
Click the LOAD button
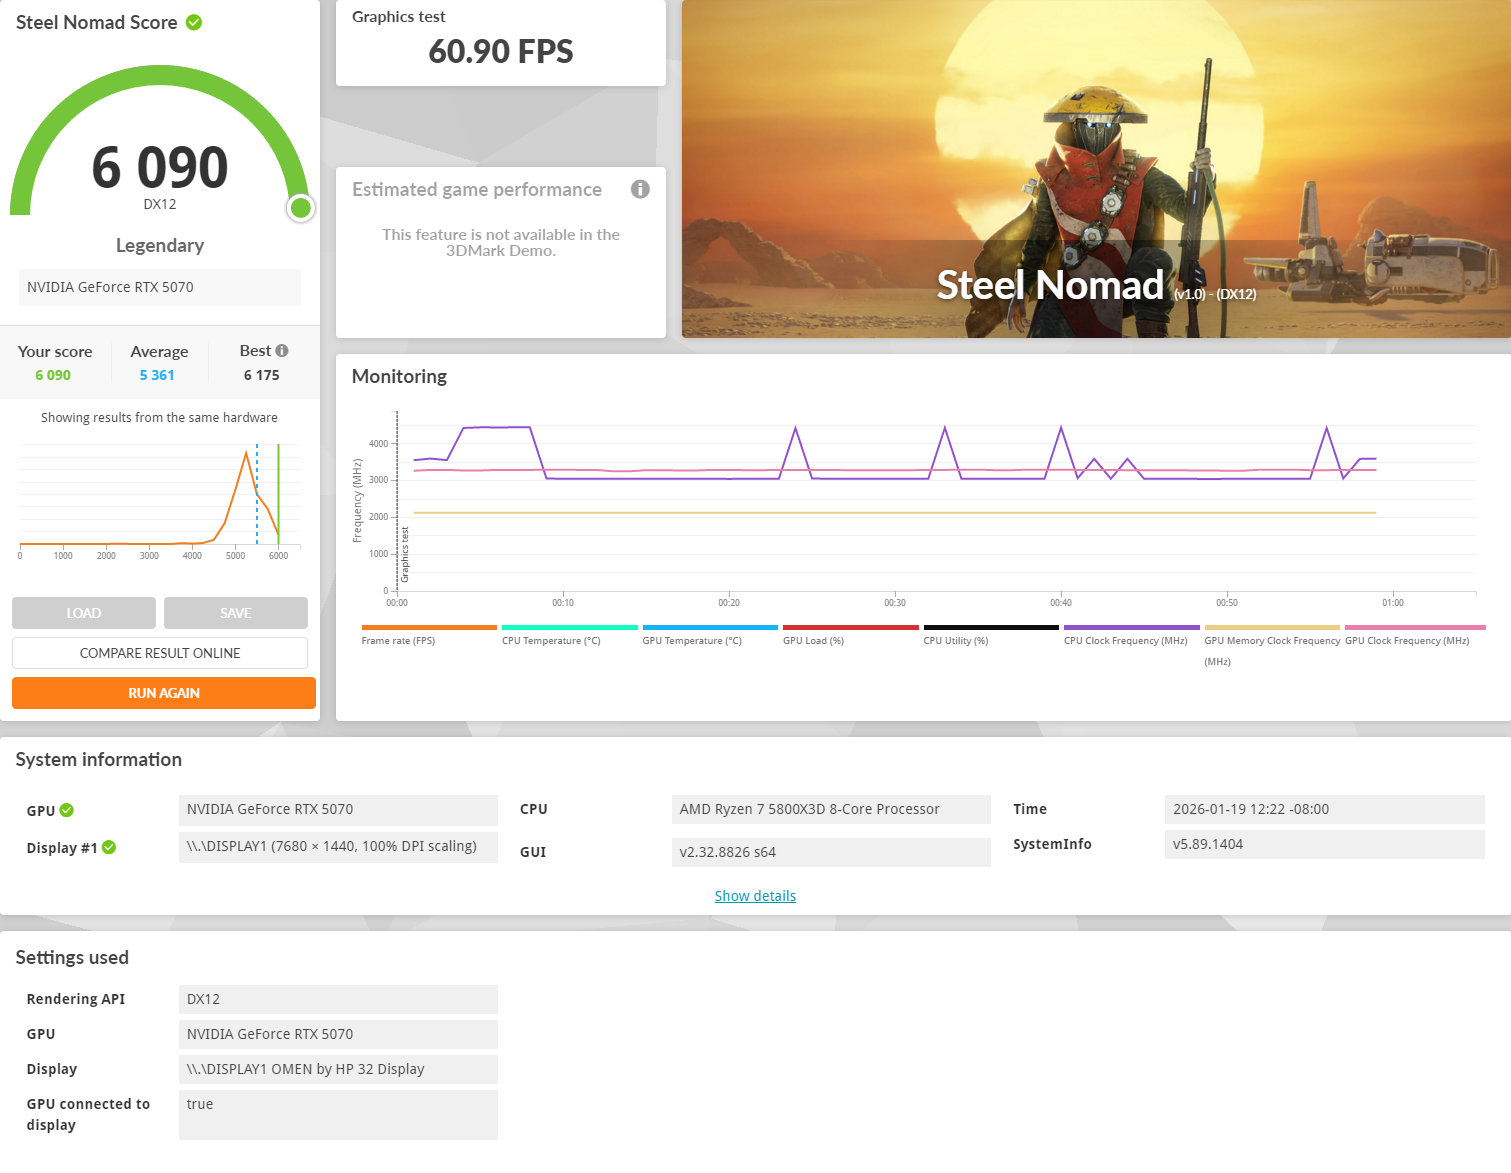[x=84, y=613]
